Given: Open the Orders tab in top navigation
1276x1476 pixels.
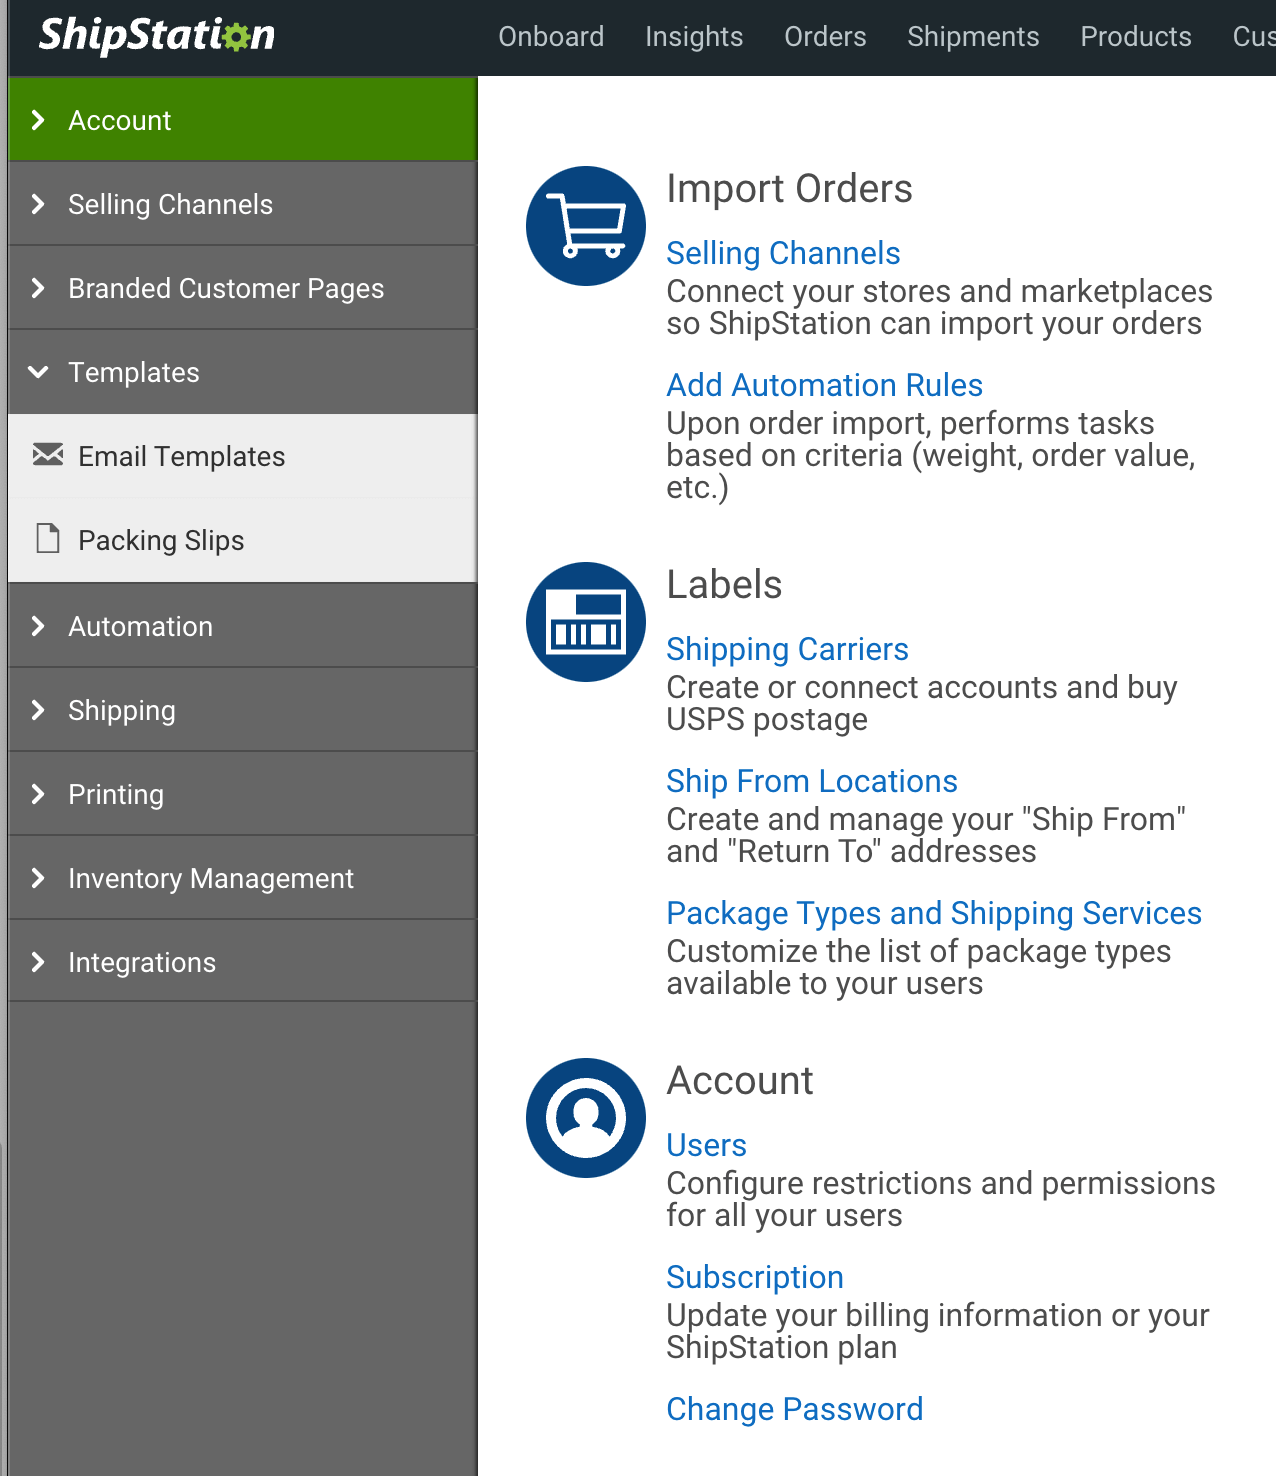Looking at the screenshot, I should tap(825, 37).
